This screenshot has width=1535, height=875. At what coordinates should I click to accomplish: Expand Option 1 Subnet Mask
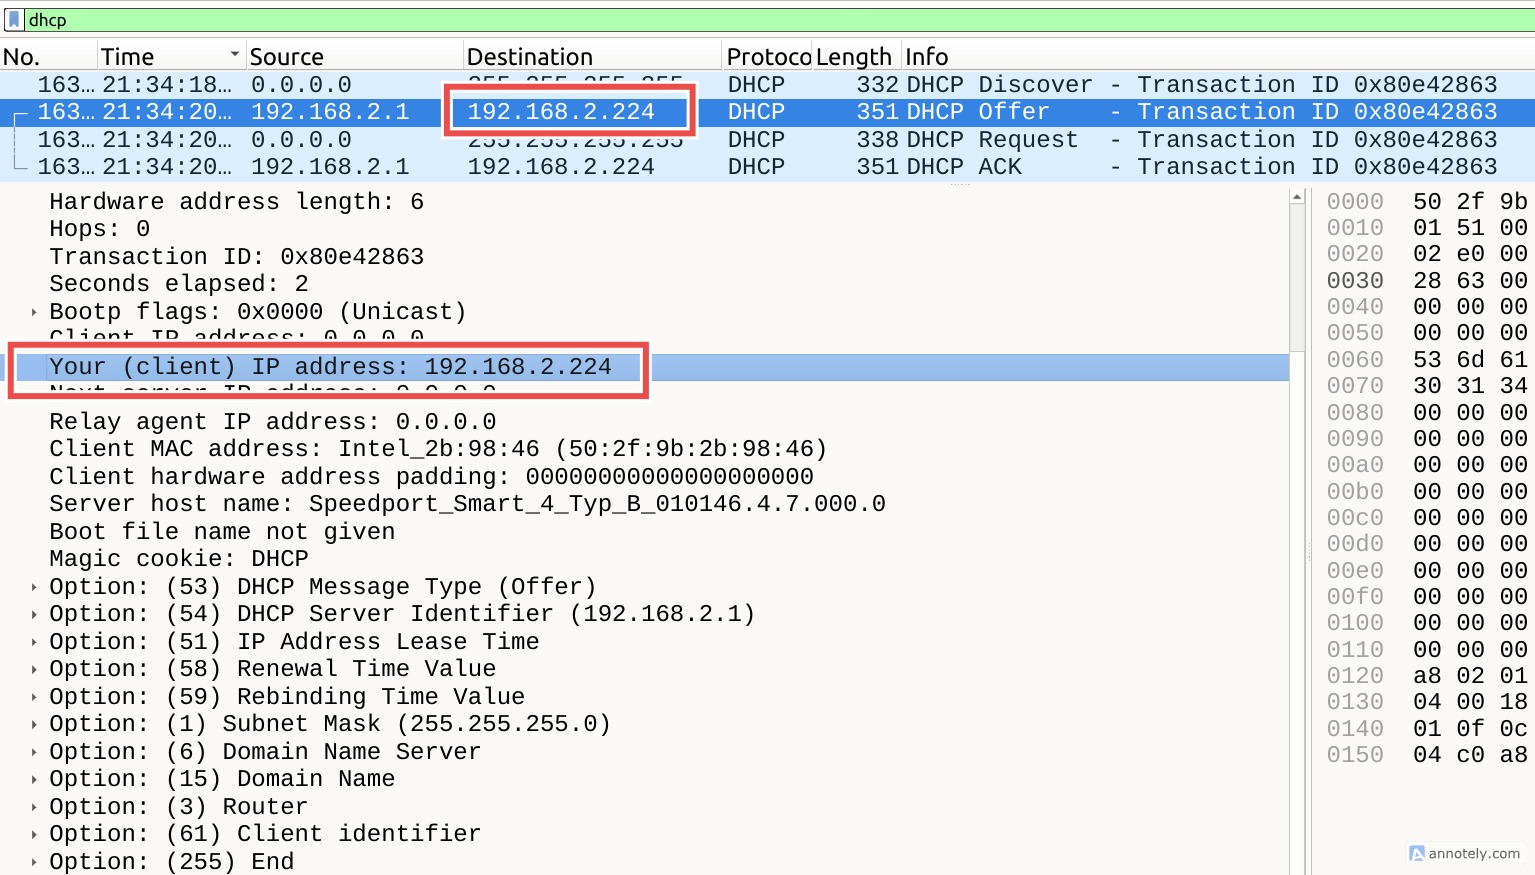pos(34,724)
